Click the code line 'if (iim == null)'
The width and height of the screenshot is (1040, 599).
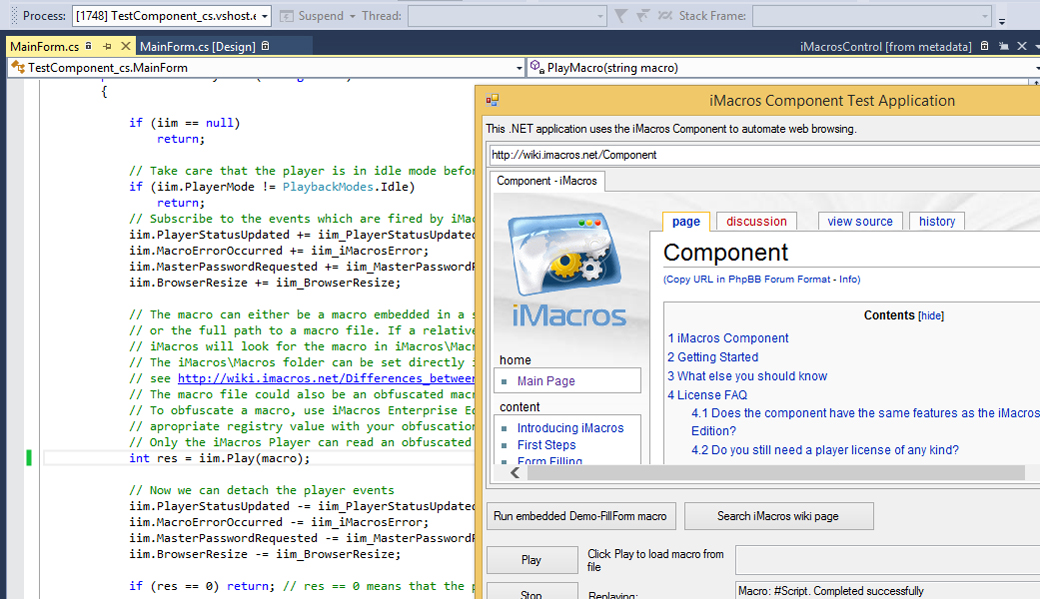coord(185,123)
